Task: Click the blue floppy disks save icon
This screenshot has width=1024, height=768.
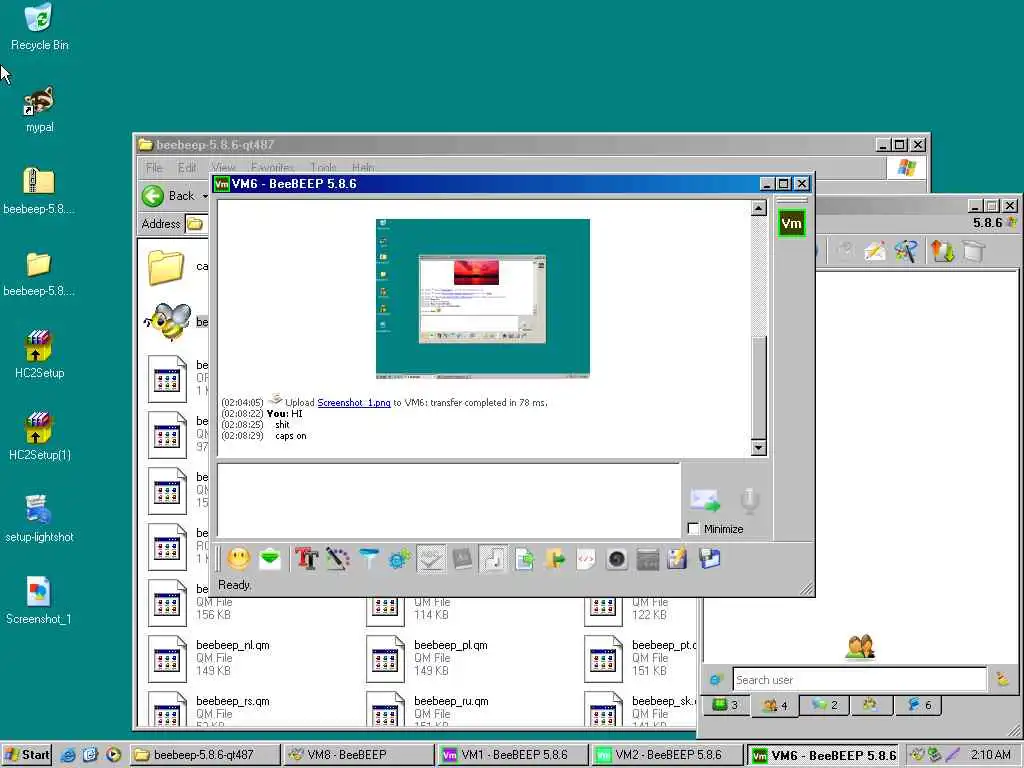Action: [709, 559]
